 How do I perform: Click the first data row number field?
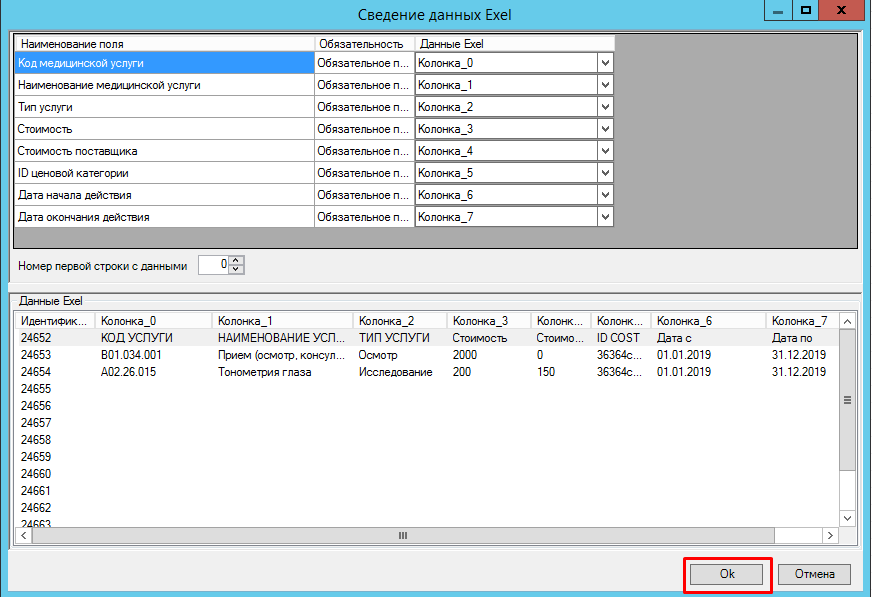[x=213, y=265]
